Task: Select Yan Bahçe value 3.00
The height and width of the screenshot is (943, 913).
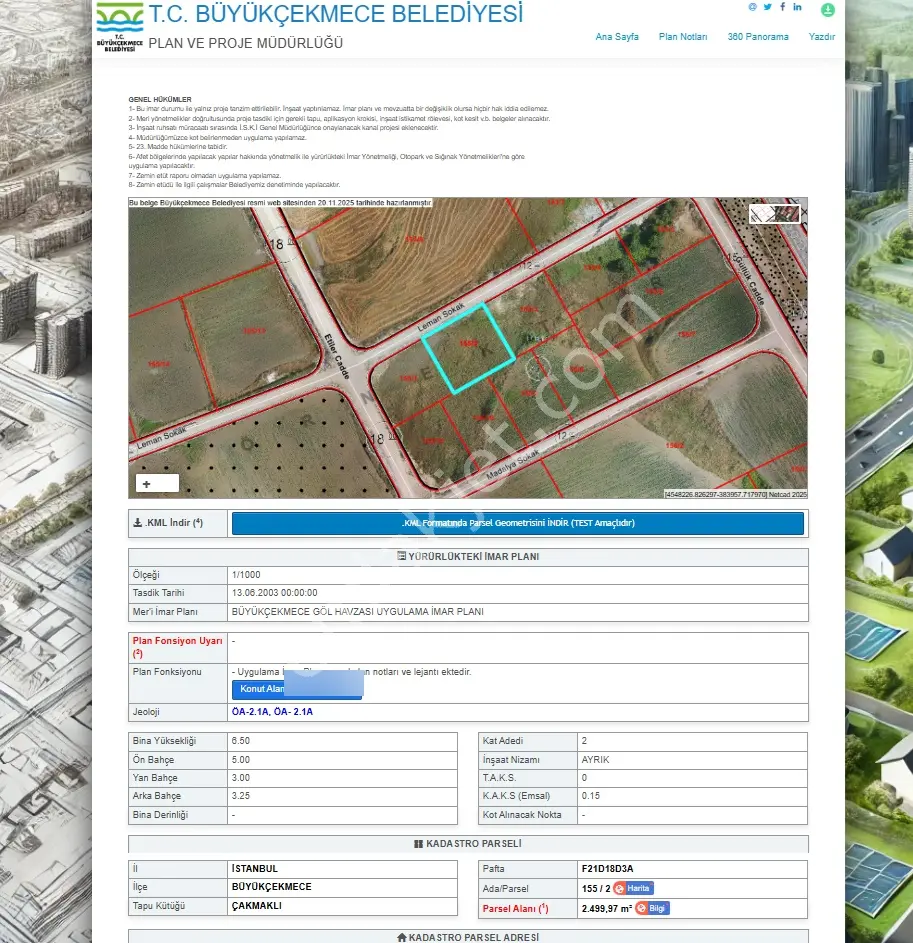Action: 241,778
